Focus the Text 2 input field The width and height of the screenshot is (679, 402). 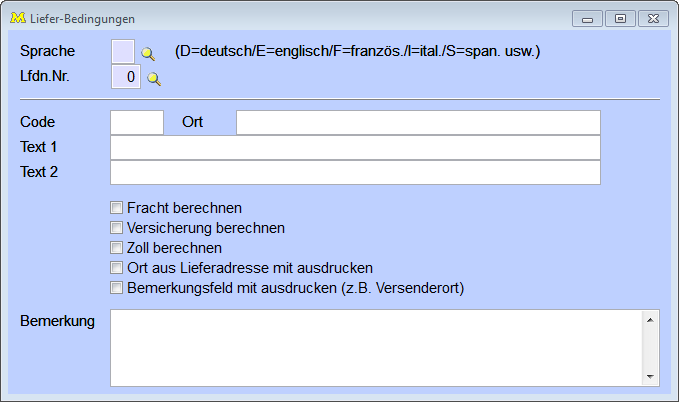click(355, 173)
